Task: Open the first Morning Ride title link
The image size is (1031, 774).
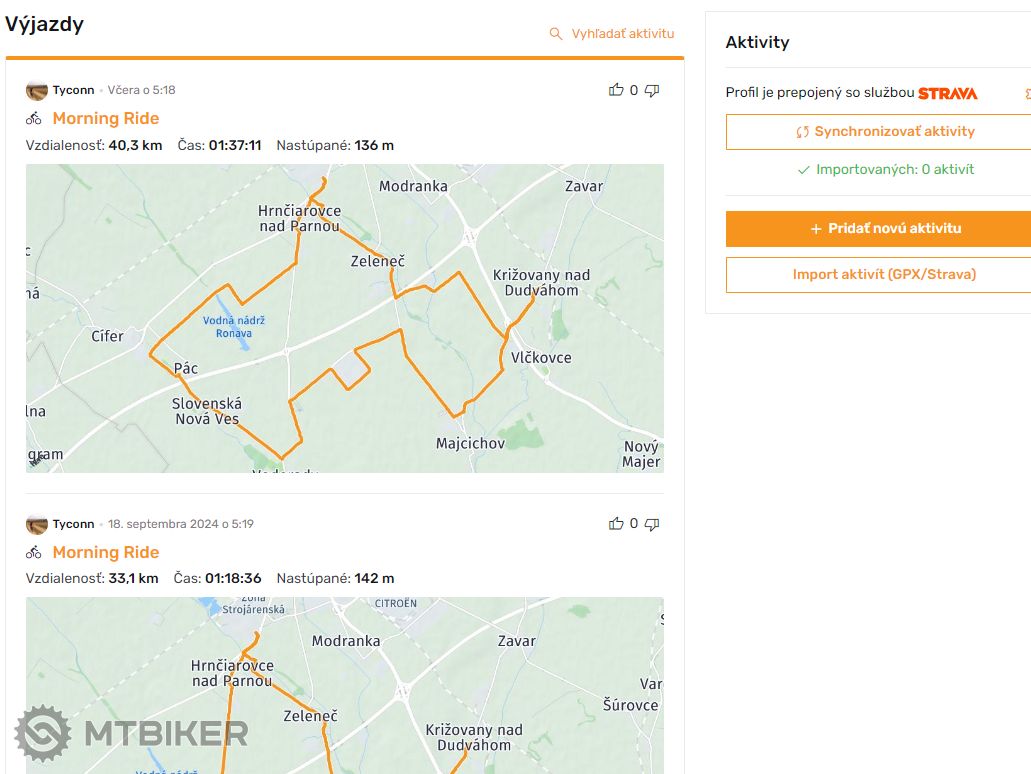Action: click(x=106, y=118)
